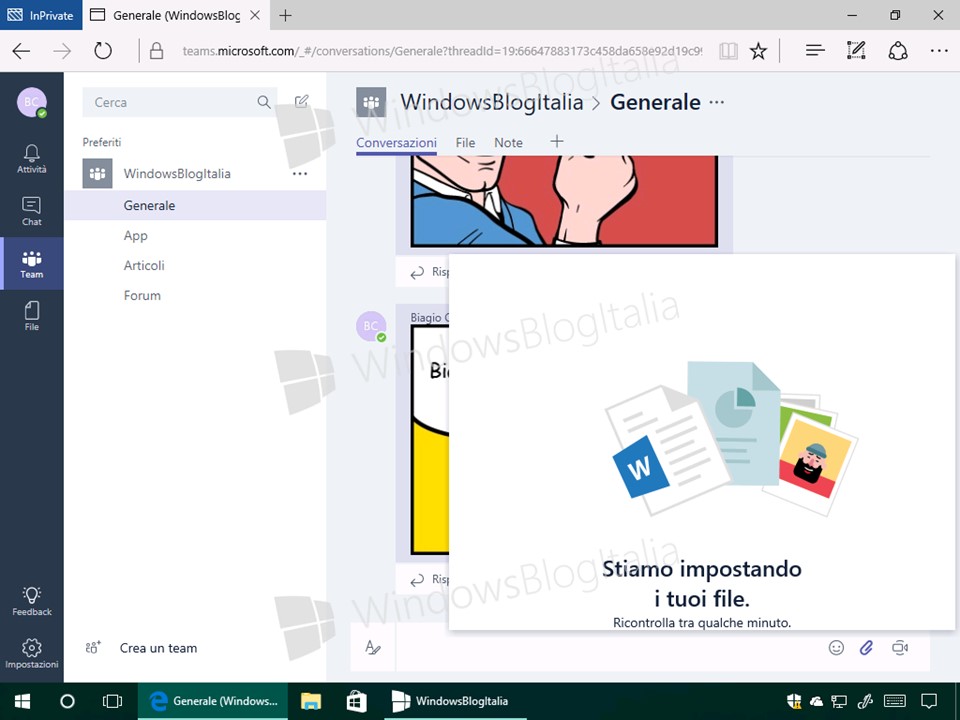Click the search magnifier icon
Screen dimensions: 960x720
tap(264, 102)
